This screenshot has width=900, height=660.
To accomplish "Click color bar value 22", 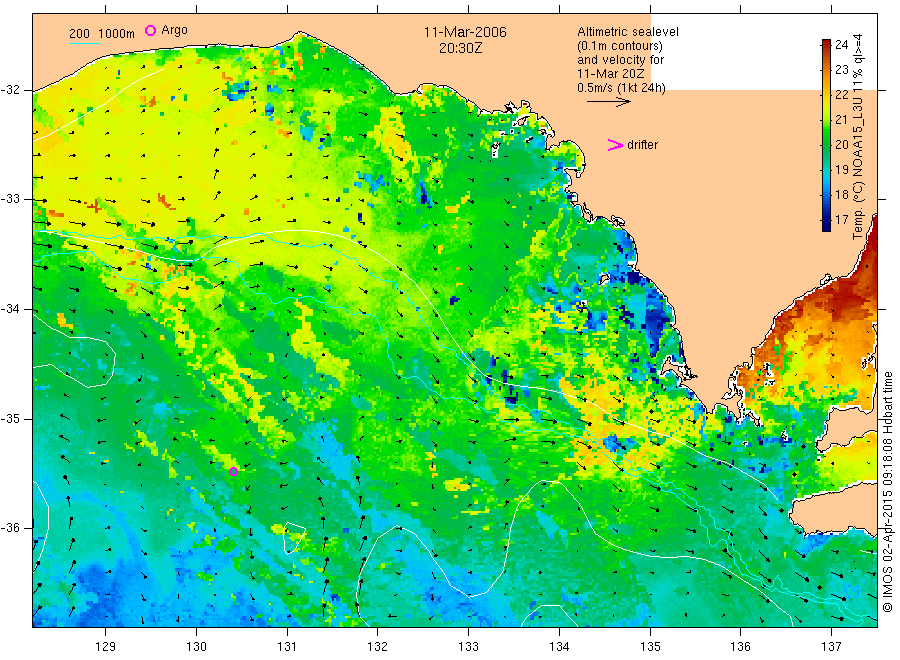I will point(841,95).
